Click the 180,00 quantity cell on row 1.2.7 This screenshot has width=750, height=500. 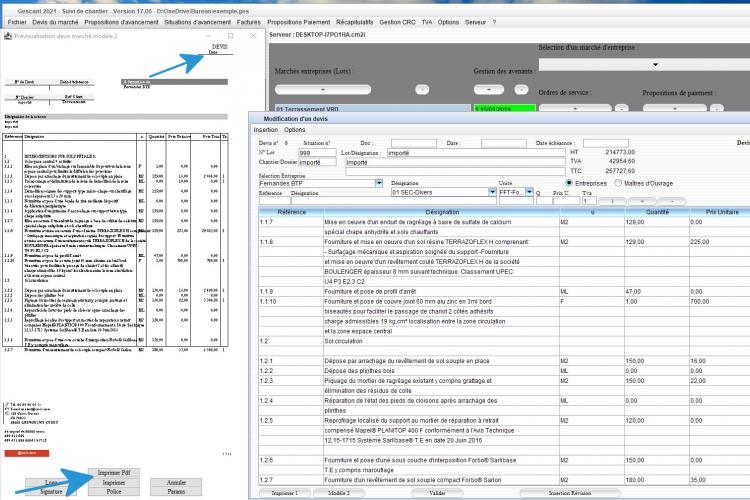pyautogui.click(x=657, y=479)
